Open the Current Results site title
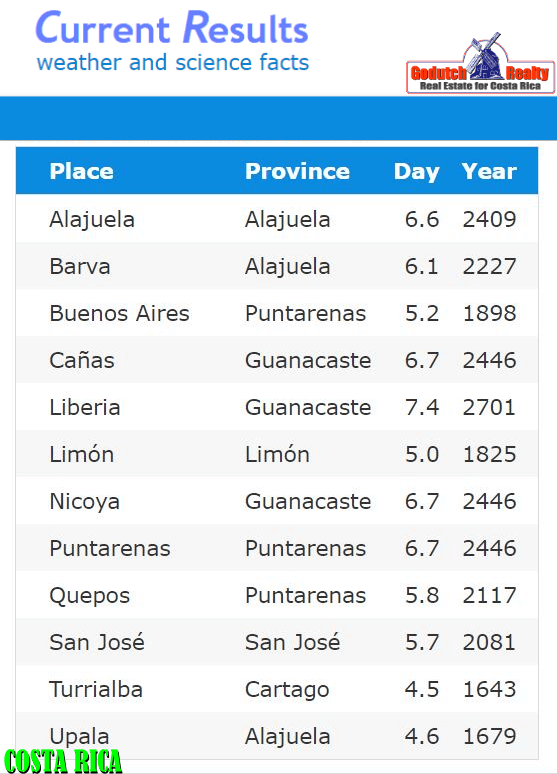Image resolution: width=557 pixels, height=774 pixels. 172,28
